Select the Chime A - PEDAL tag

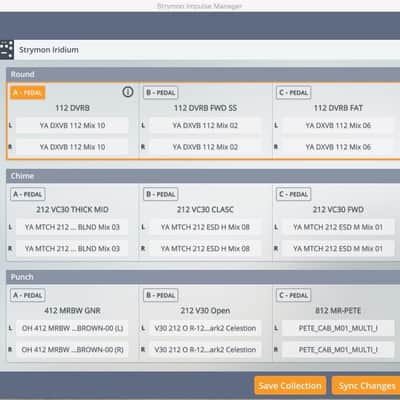click(28, 194)
